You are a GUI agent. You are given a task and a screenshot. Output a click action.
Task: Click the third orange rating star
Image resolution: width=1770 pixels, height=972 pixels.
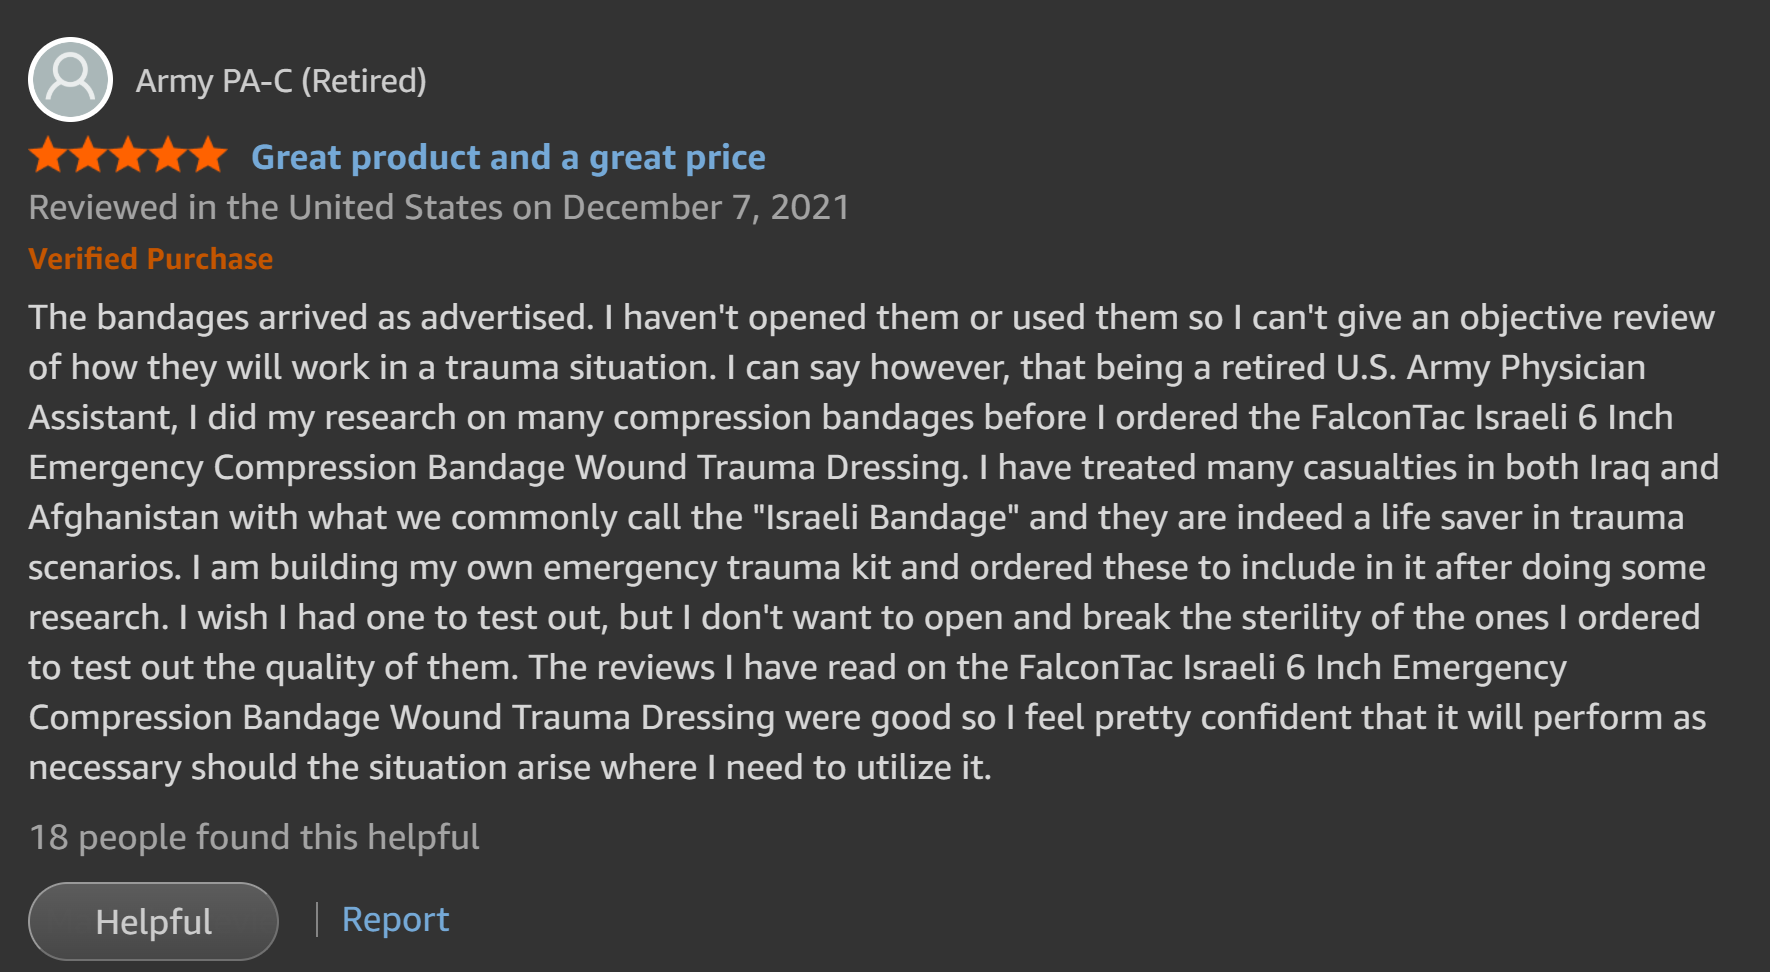128,156
